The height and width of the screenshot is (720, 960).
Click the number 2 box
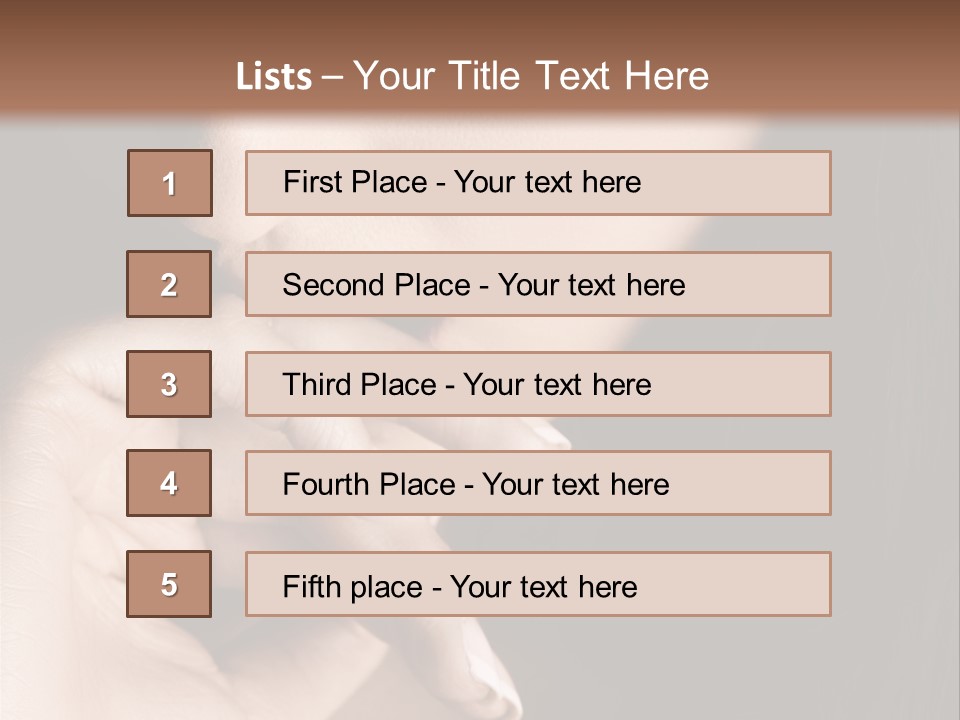[169, 284]
